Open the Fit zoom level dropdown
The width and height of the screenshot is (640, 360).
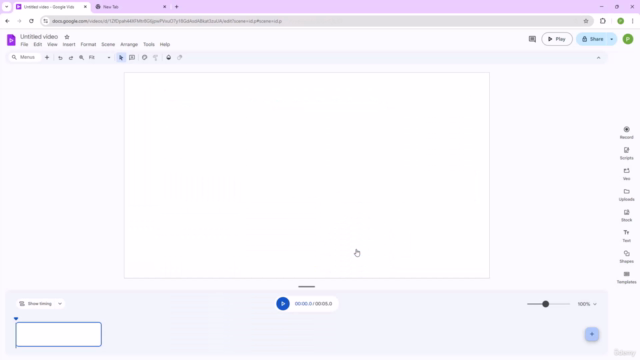(x=100, y=58)
